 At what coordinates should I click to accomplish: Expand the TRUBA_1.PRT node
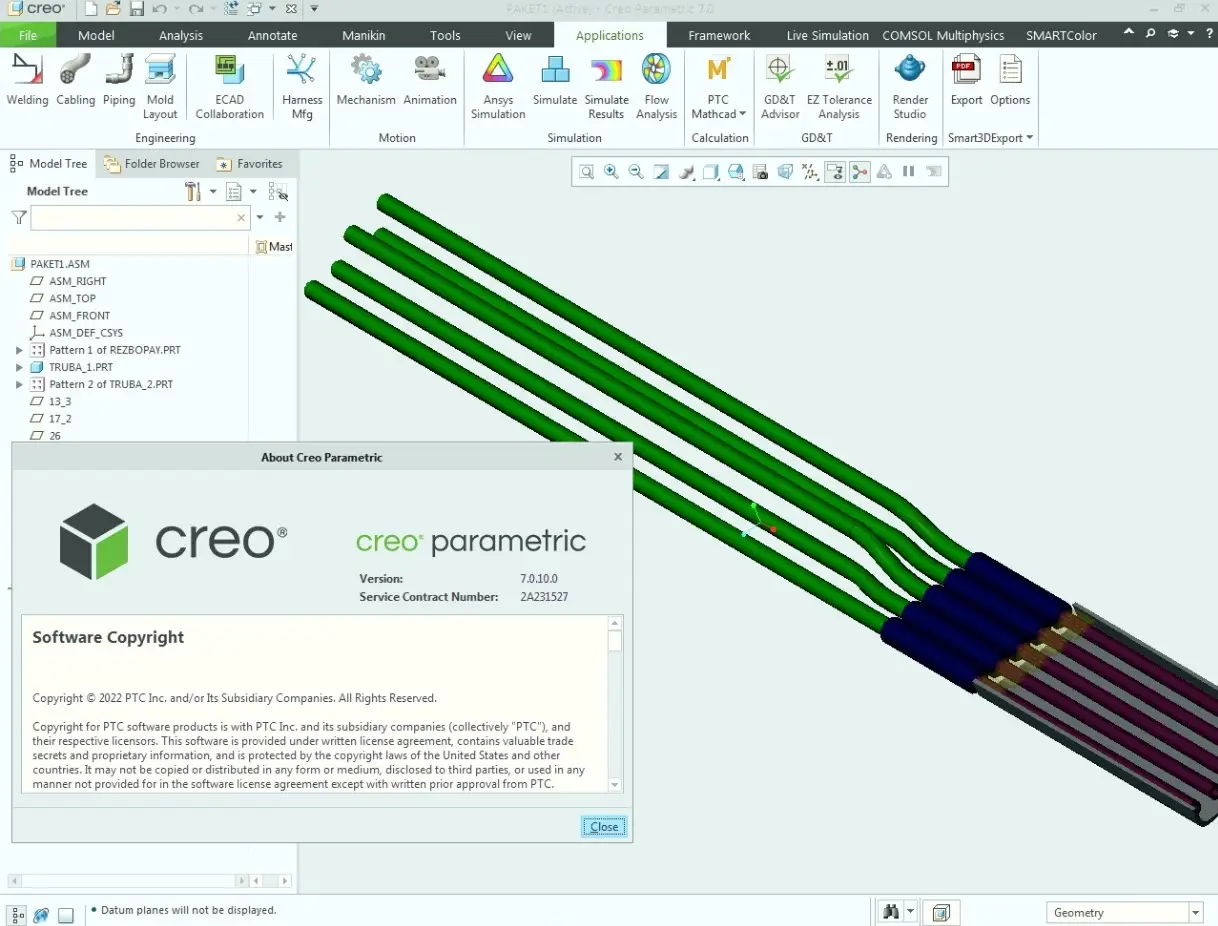click(19, 367)
